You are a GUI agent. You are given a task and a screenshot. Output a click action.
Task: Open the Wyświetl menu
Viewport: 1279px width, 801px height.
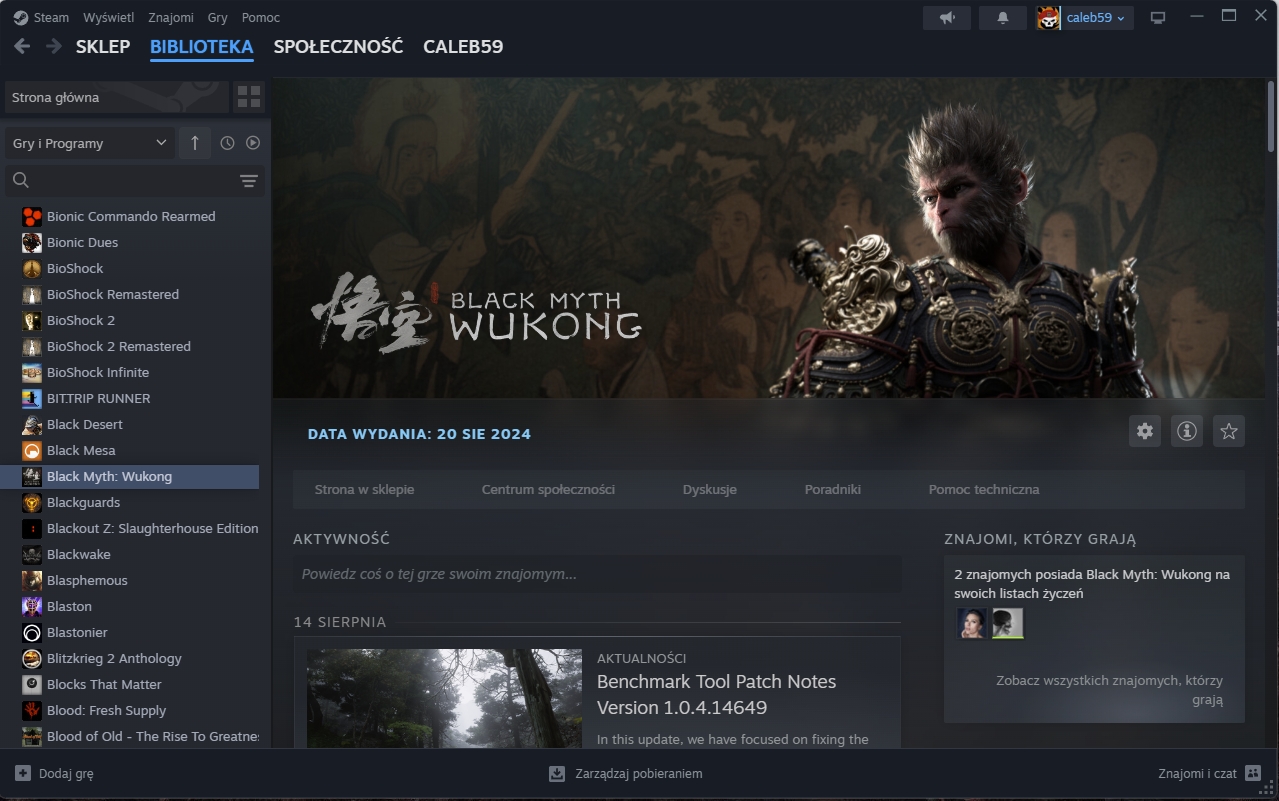109,17
